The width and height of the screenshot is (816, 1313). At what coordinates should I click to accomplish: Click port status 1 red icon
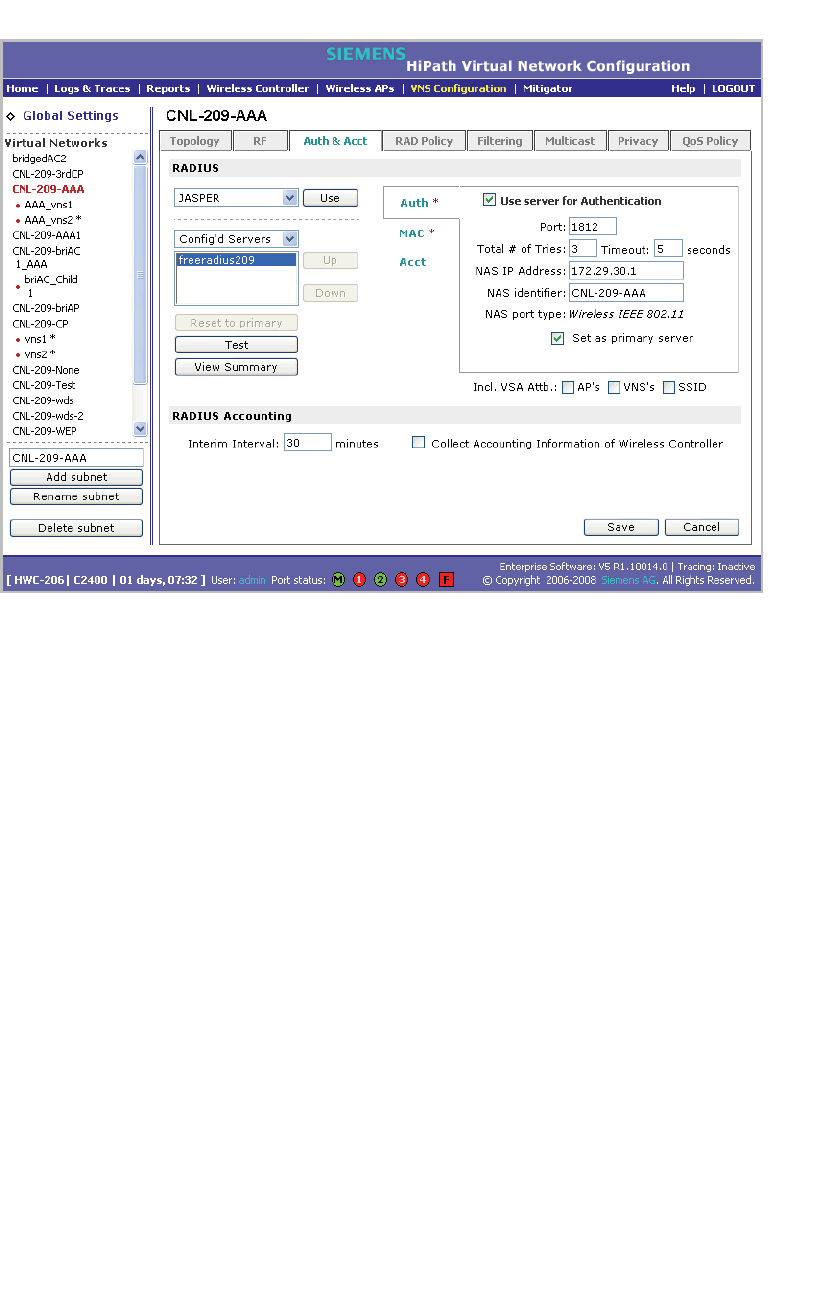[x=360, y=580]
